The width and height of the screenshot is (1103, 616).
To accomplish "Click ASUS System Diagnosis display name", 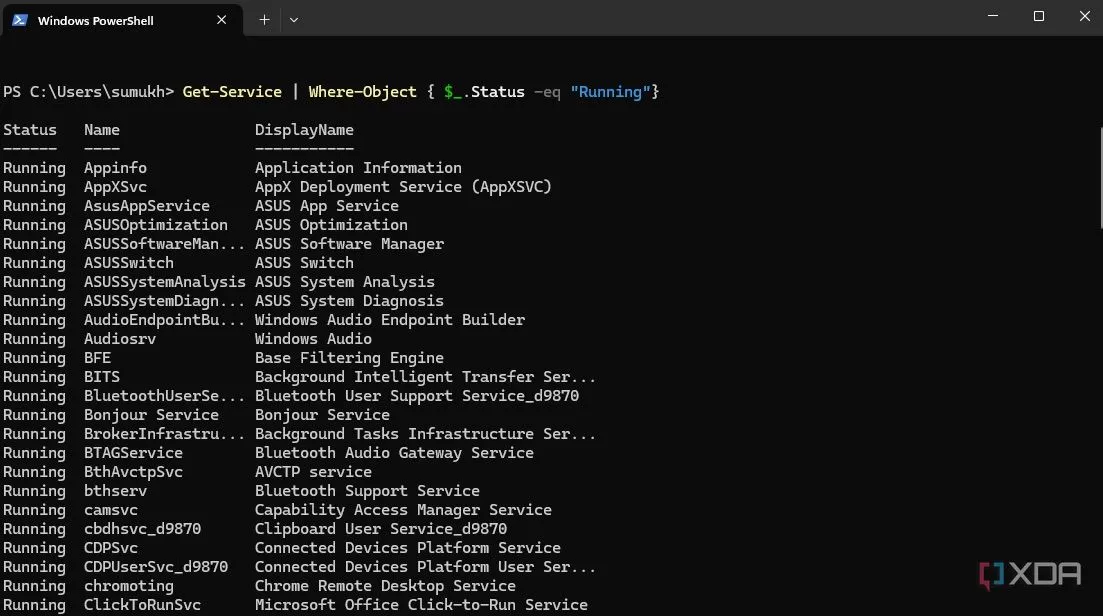I will click(349, 301).
